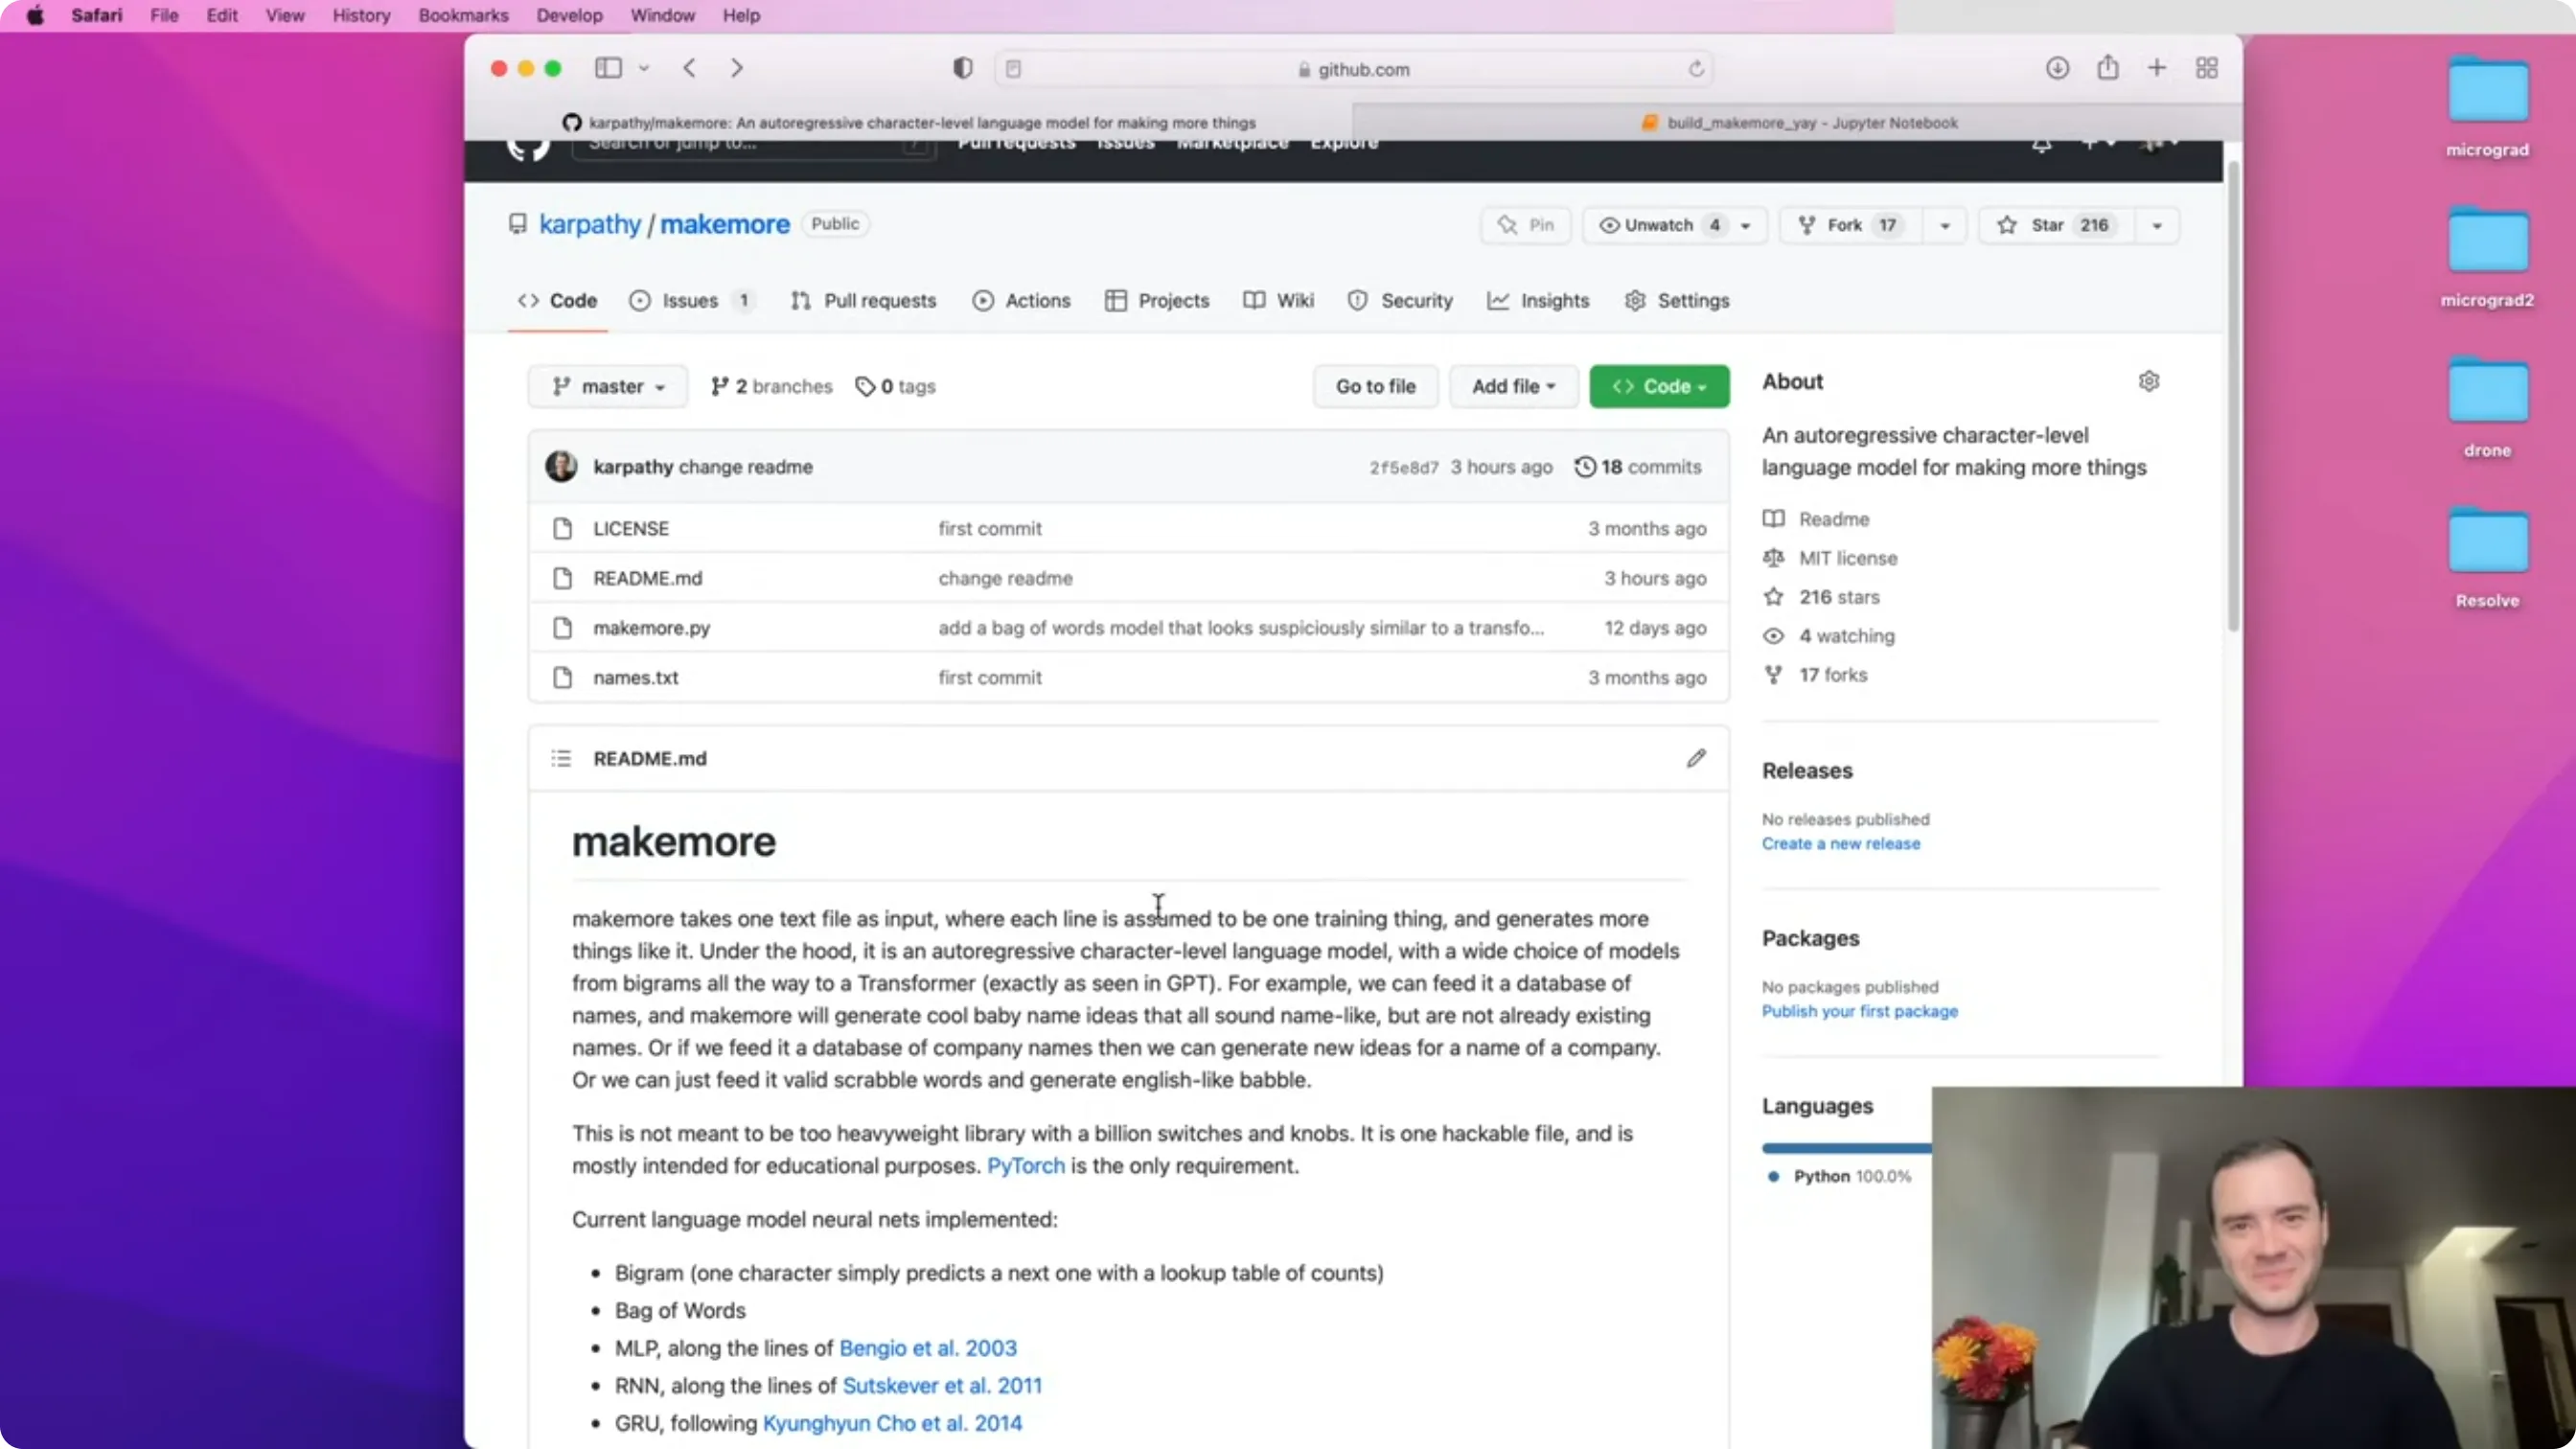Open the Add file dropdown
Image resolution: width=2576 pixels, height=1449 pixels.
1513,386
